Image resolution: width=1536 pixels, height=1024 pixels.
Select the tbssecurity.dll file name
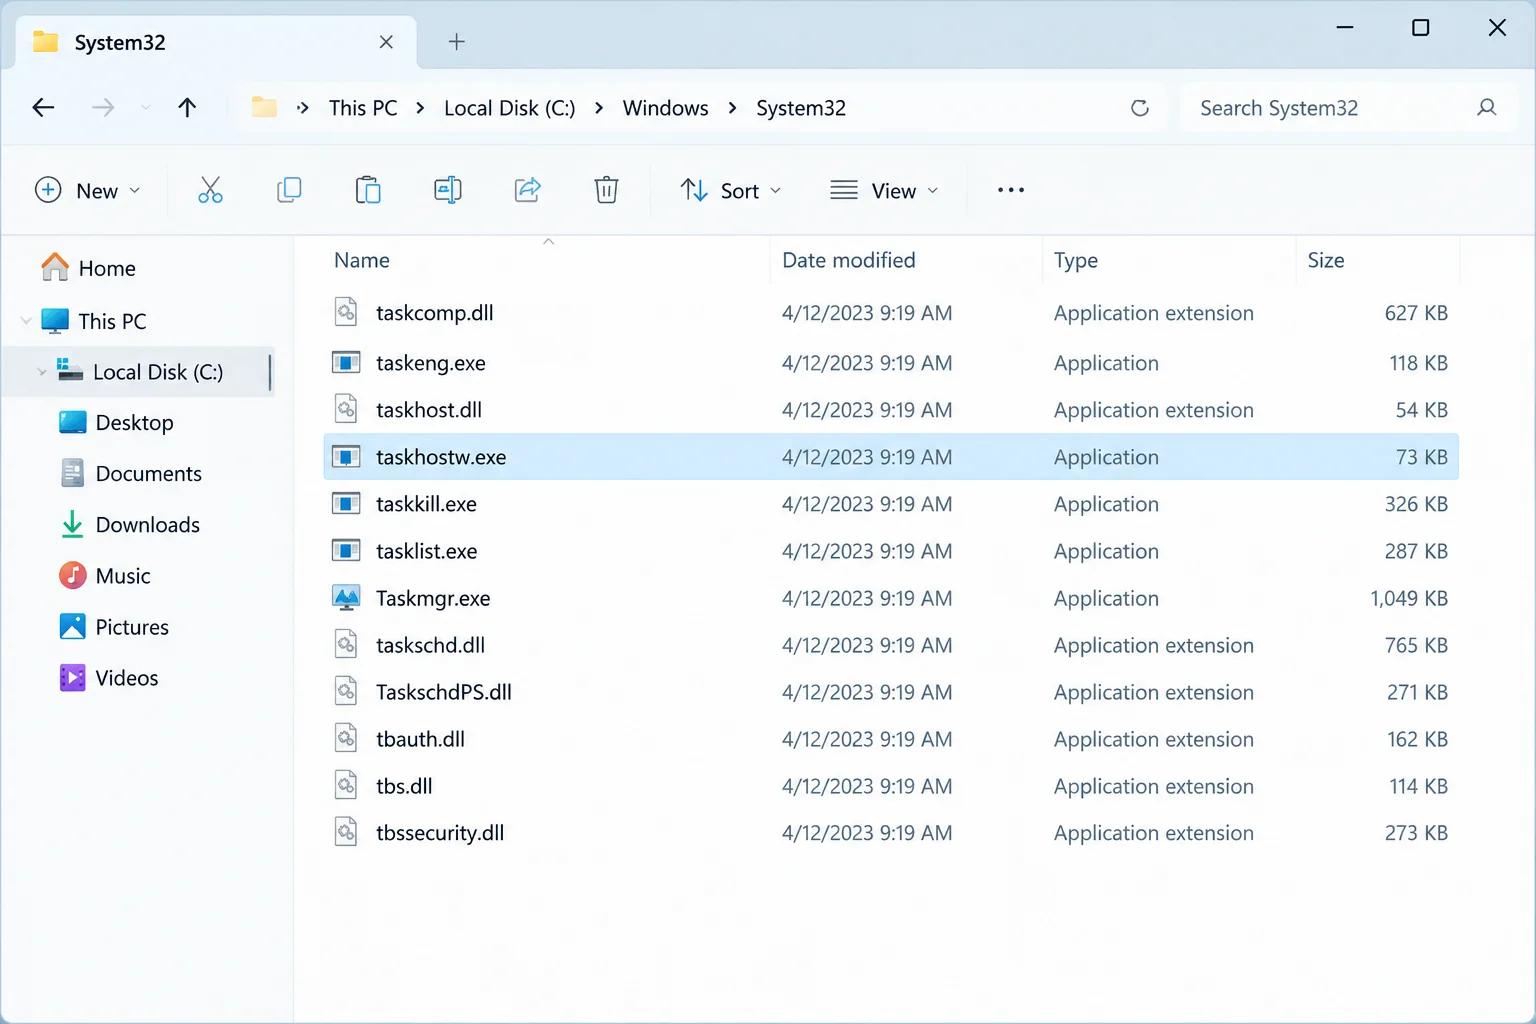[440, 833]
